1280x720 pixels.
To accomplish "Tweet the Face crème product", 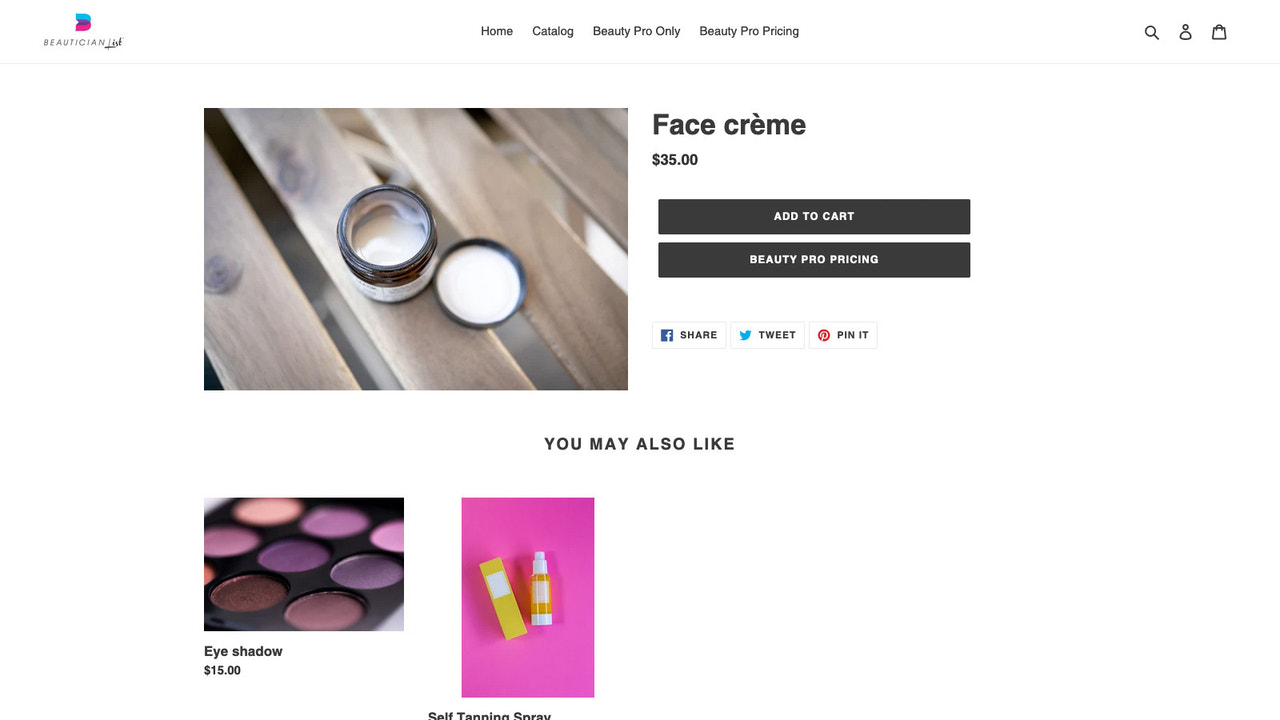I will coord(767,335).
